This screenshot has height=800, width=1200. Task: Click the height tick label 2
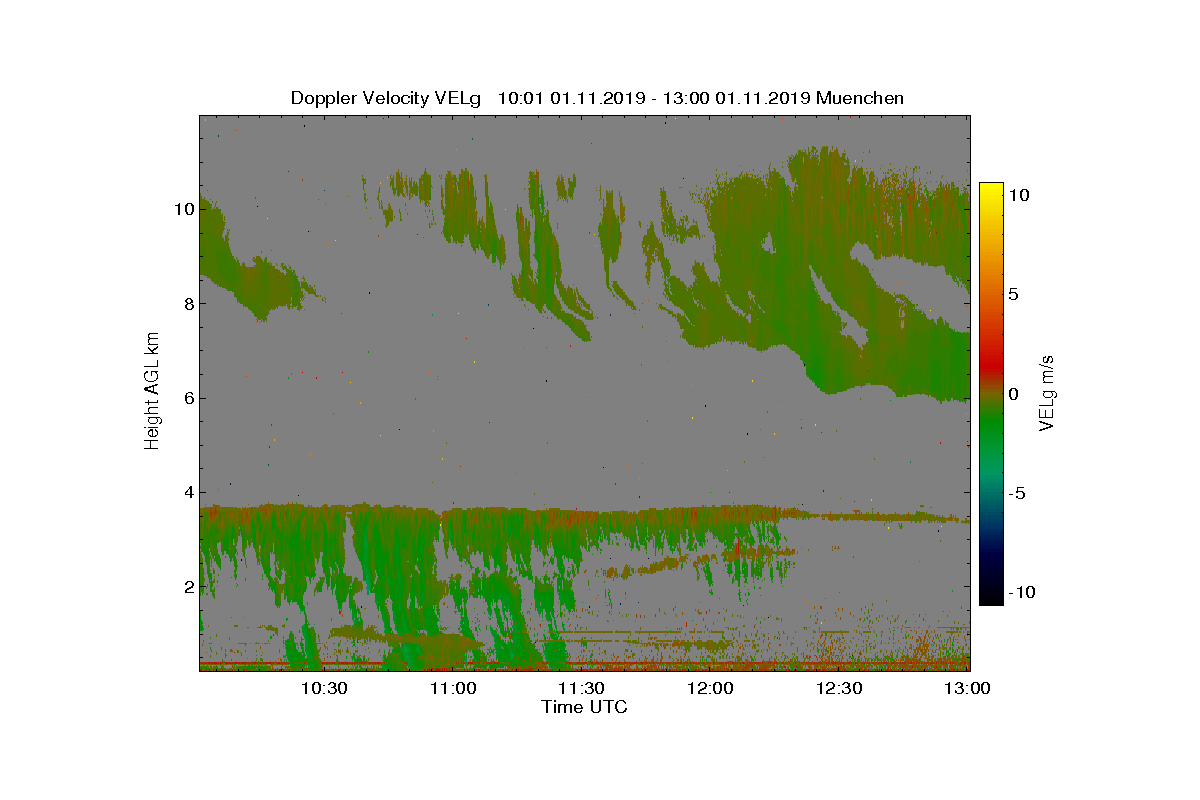click(188, 586)
